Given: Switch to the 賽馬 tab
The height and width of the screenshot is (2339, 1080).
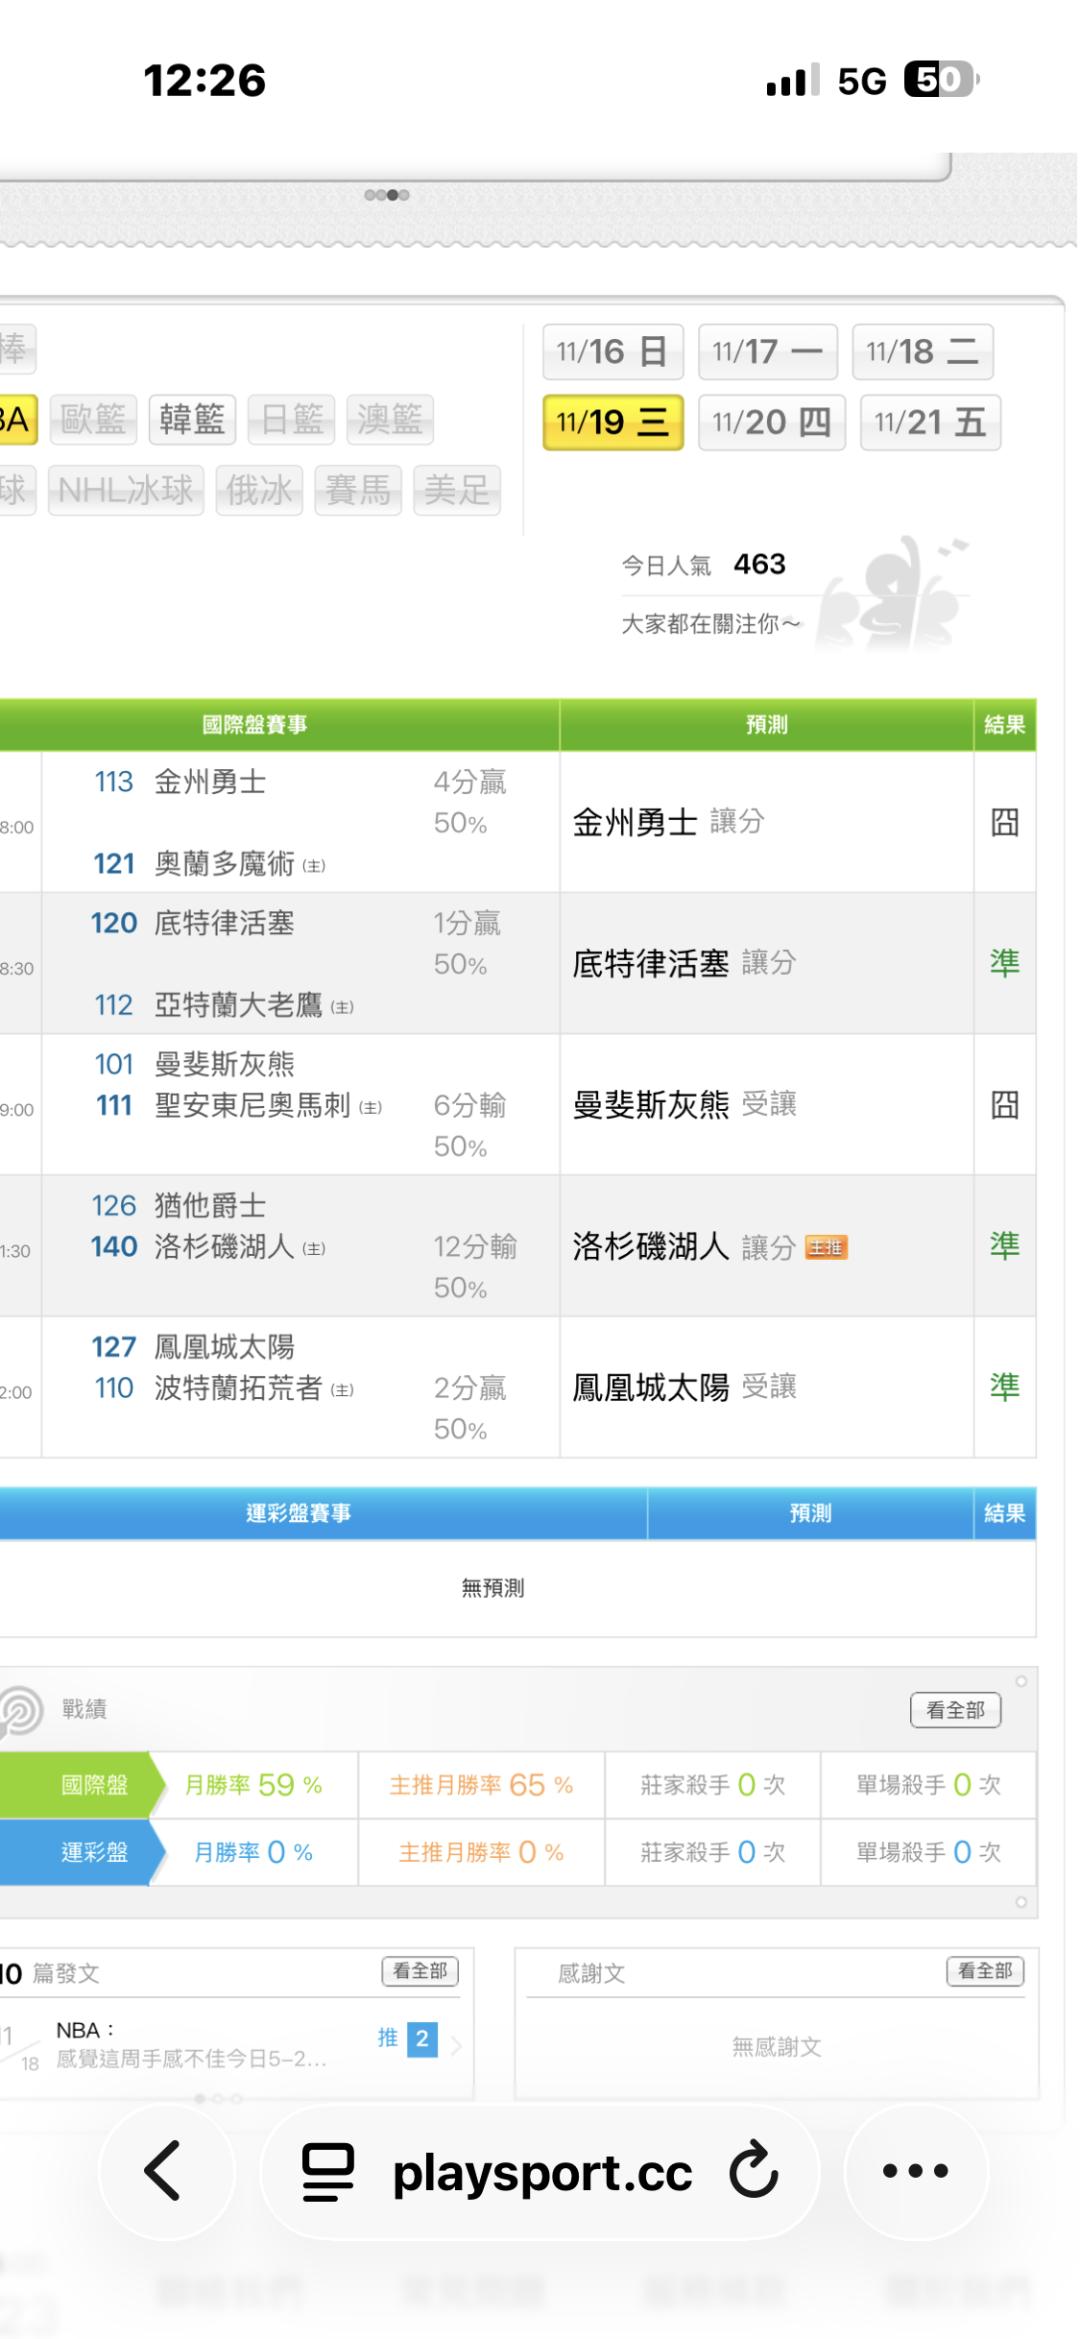Looking at the screenshot, I should pyautogui.click(x=358, y=490).
